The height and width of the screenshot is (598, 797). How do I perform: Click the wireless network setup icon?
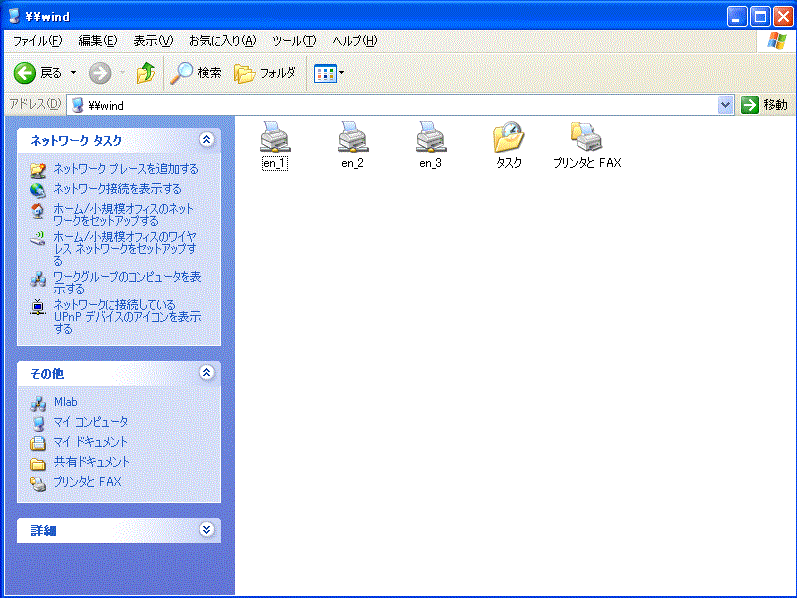(38, 238)
